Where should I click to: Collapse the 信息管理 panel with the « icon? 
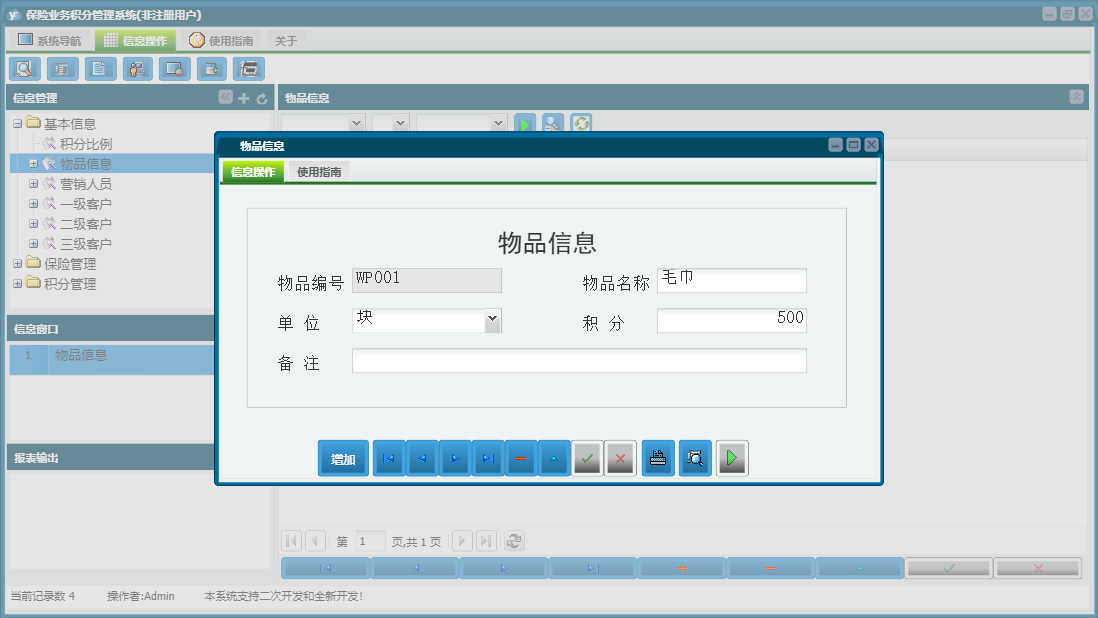(x=225, y=97)
